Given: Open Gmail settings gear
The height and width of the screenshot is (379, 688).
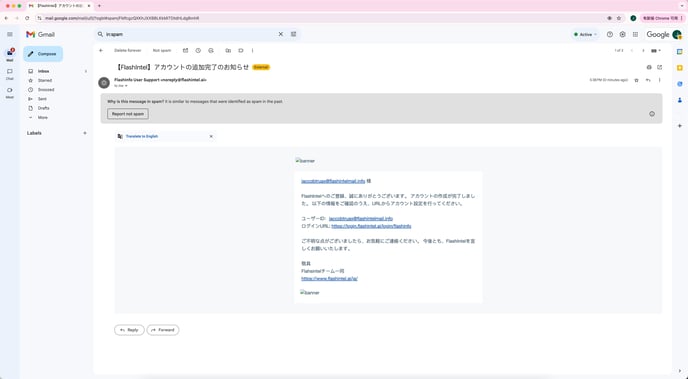Looking at the screenshot, I should (623, 34).
